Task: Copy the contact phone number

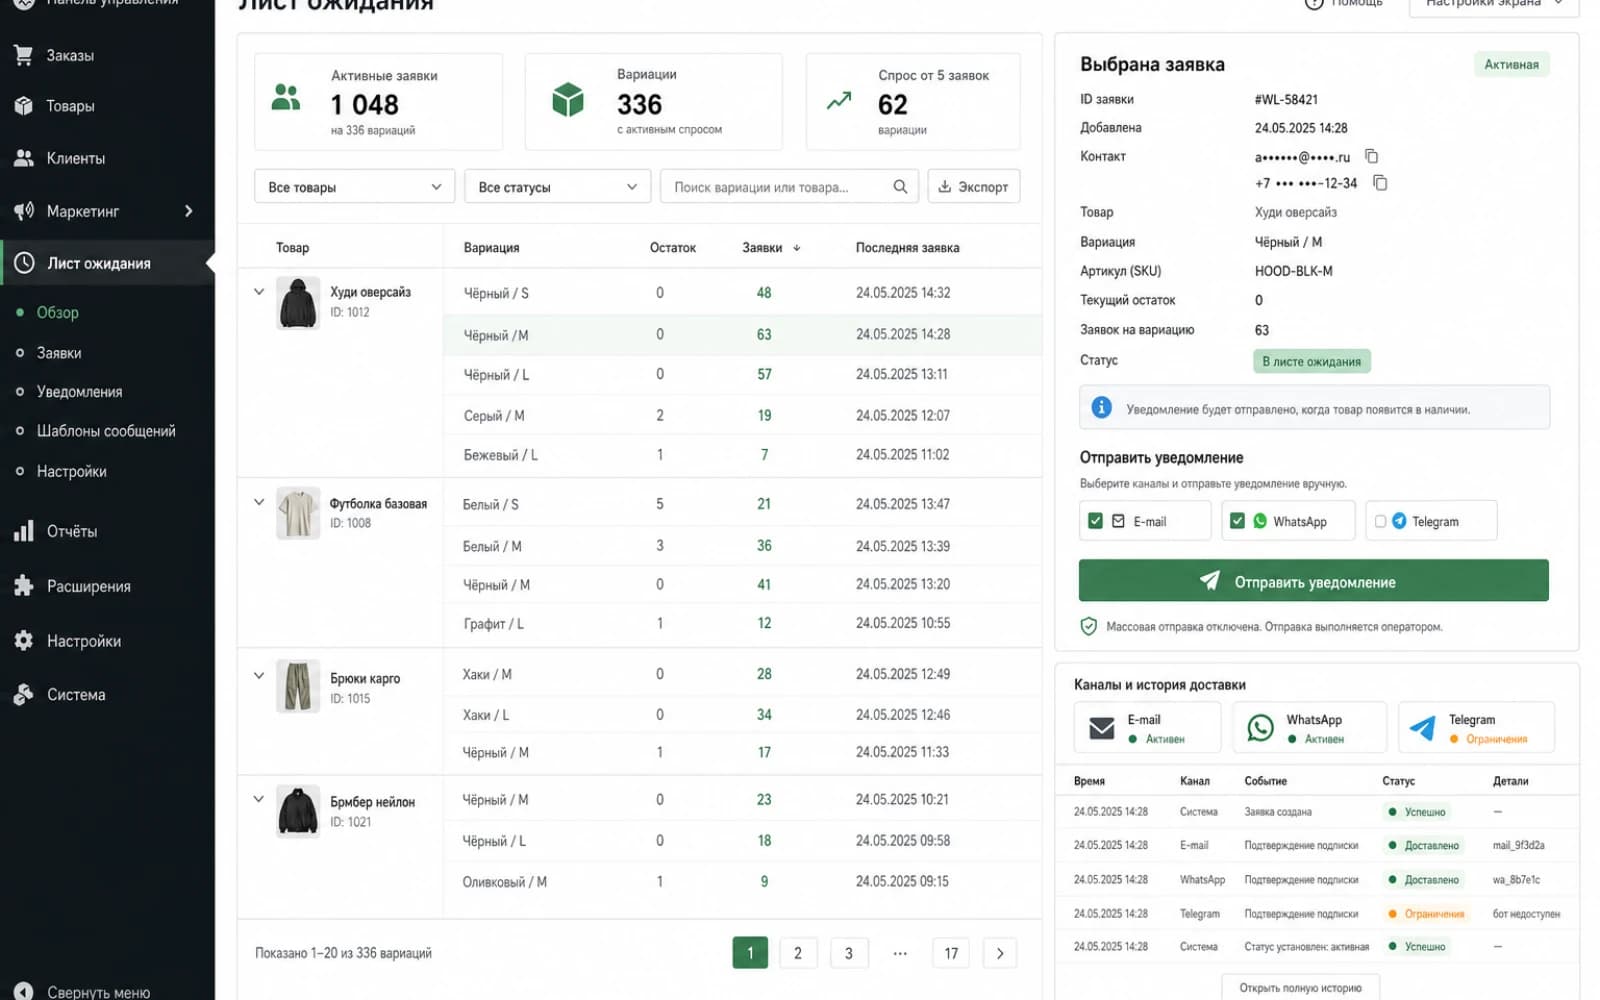Action: coord(1380,183)
